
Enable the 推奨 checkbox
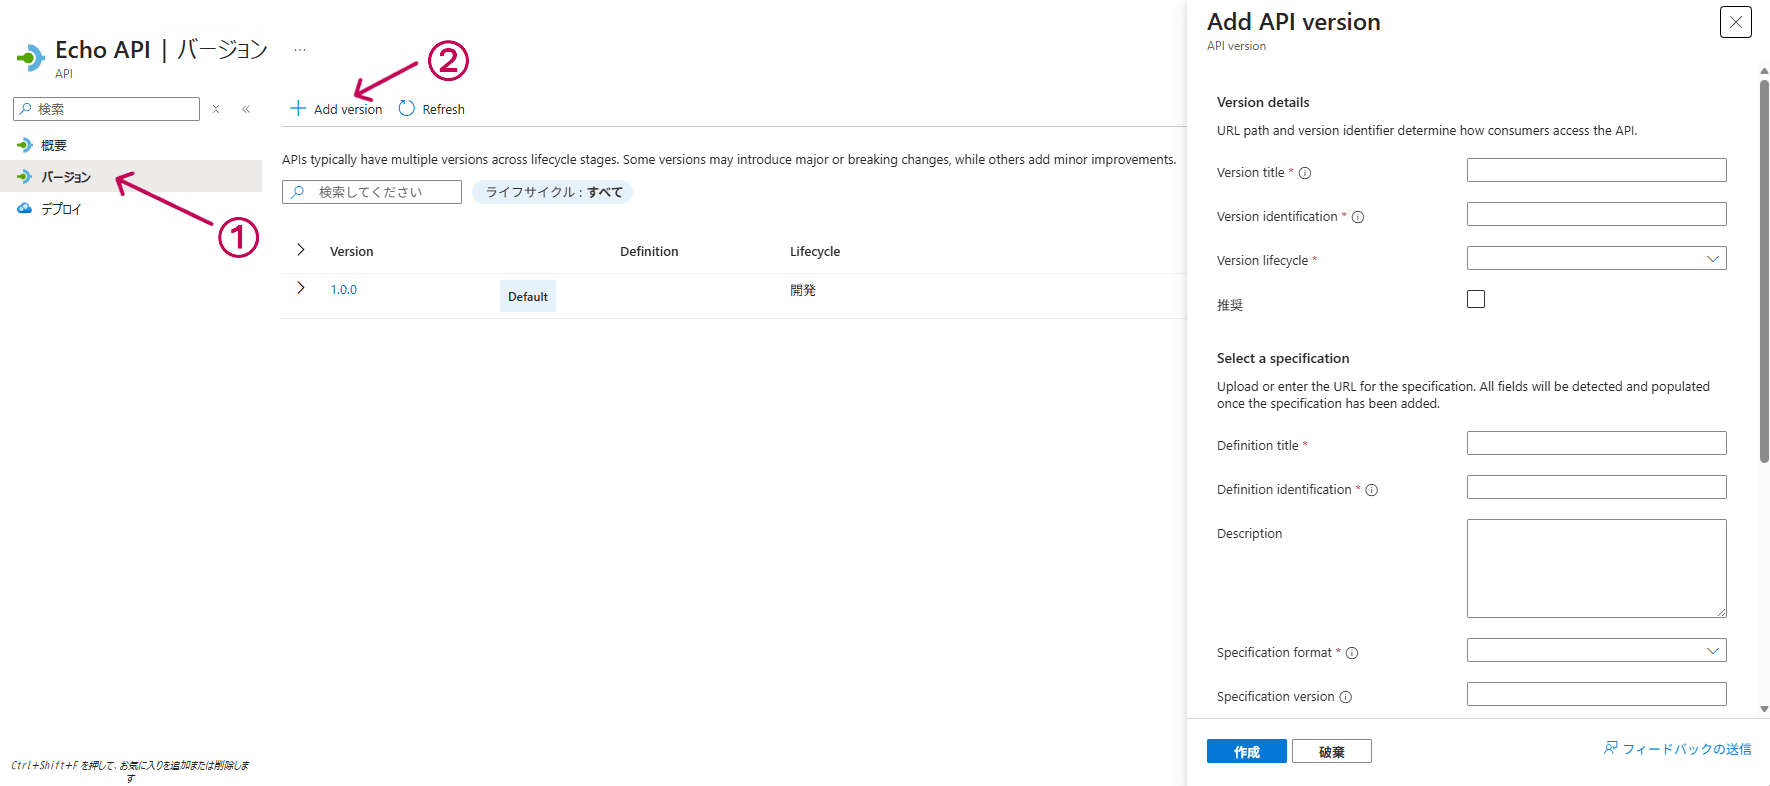pos(1476,299)
